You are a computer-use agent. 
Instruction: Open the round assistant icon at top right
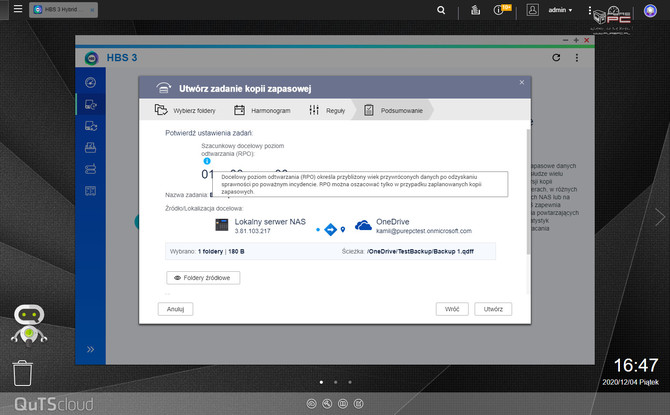click(650, 10)
